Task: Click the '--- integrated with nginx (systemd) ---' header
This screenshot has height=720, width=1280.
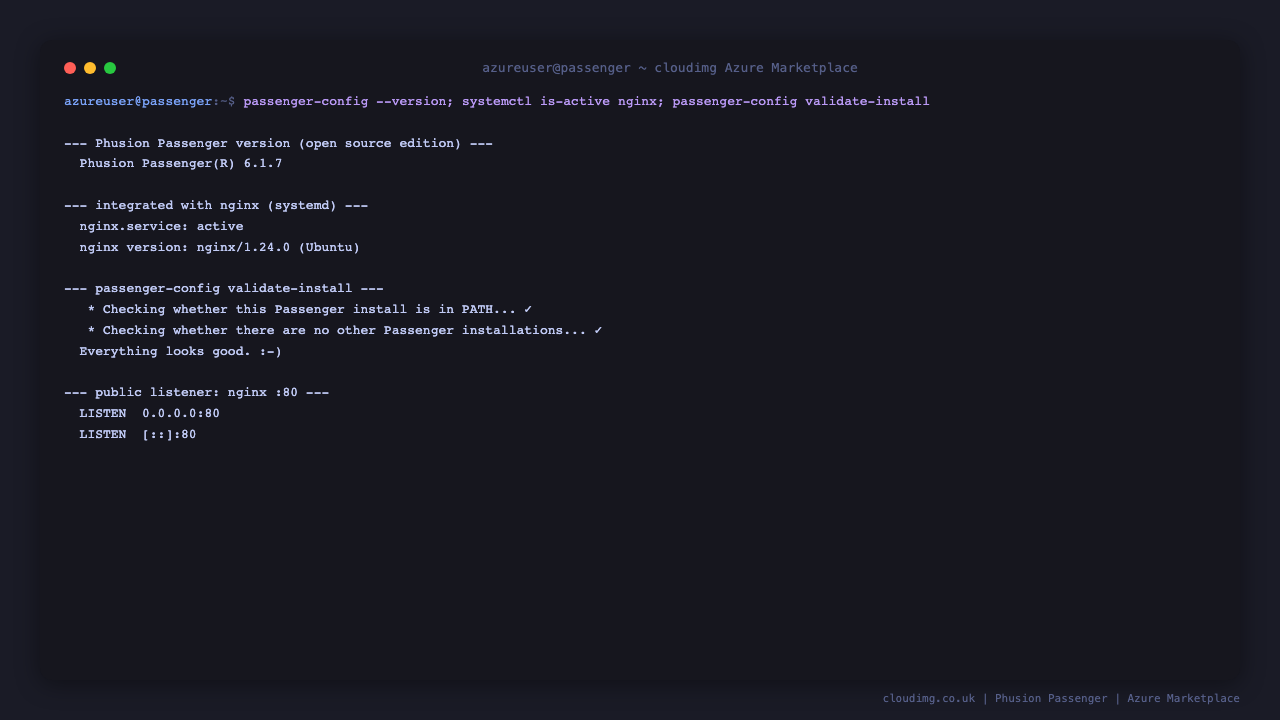Action: pyautogui.click(x=216, y=205)
